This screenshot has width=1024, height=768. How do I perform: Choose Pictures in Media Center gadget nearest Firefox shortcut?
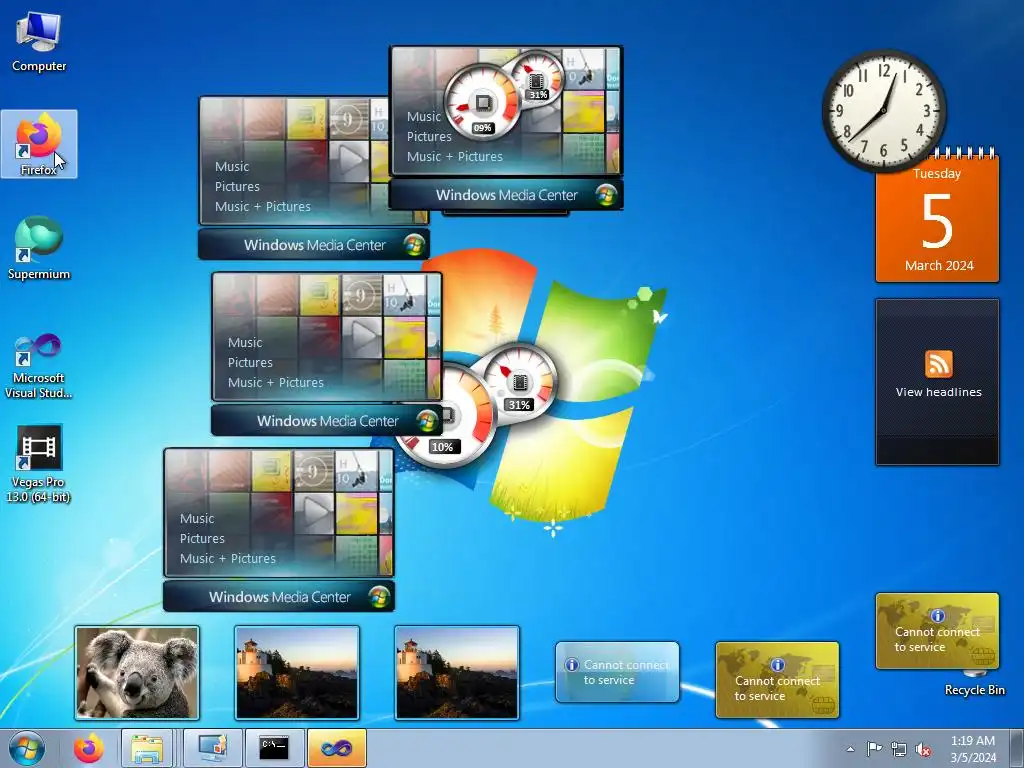coord(237,187)
